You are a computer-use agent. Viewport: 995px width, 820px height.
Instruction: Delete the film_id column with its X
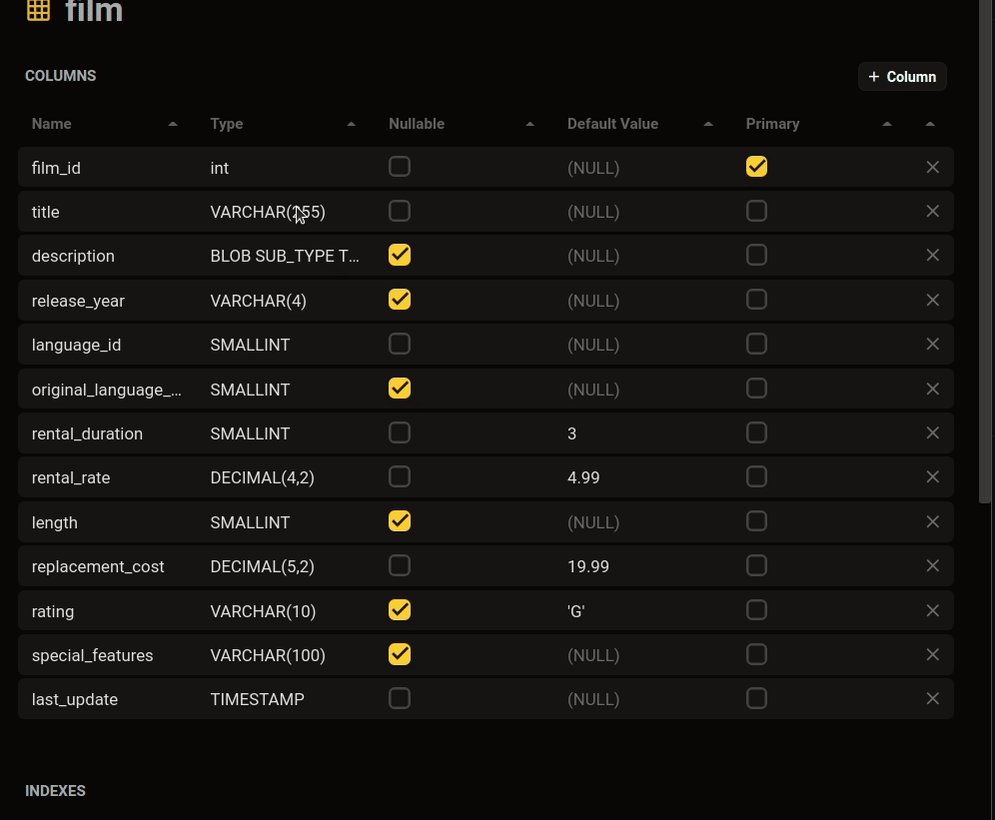[x=932, y=167]
